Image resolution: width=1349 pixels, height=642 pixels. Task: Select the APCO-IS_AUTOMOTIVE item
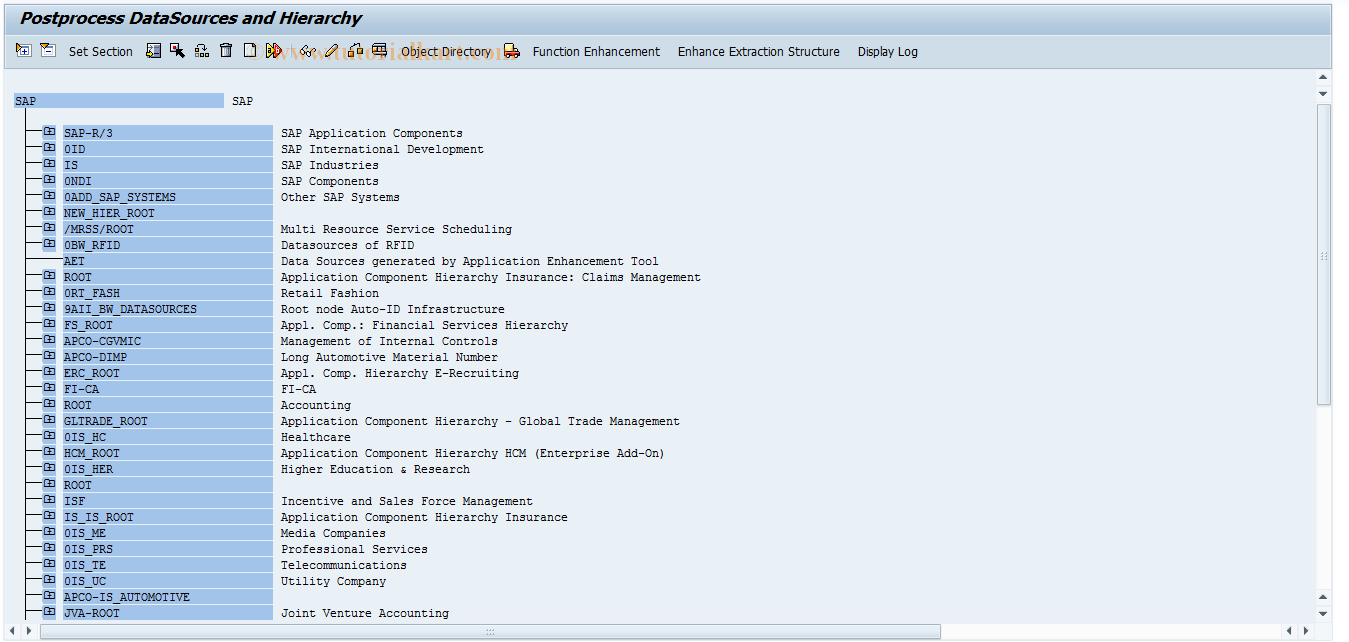tap(168, 597)
